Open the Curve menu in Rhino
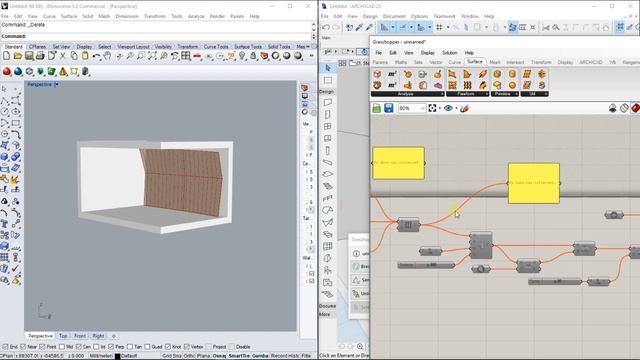640x360 pixels. pos(49,16)
